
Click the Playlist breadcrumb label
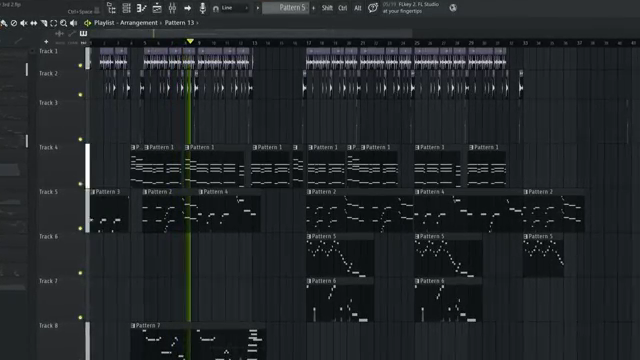click(x=104, y=23)
